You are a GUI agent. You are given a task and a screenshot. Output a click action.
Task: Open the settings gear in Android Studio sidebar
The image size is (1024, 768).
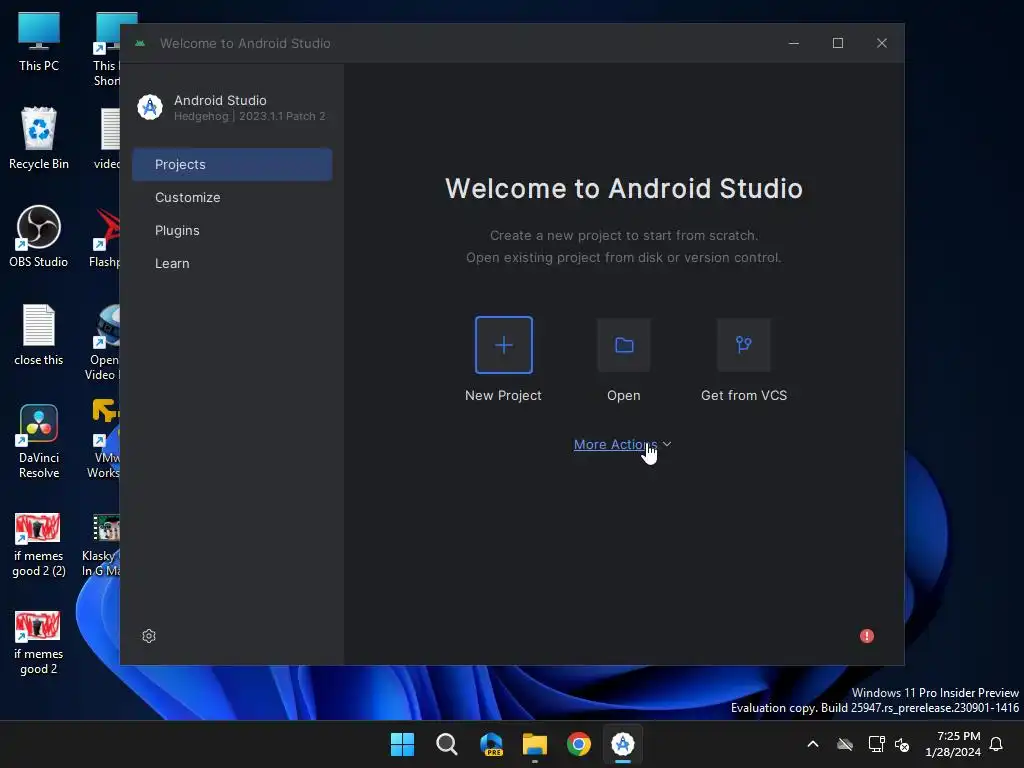[149, 636]
